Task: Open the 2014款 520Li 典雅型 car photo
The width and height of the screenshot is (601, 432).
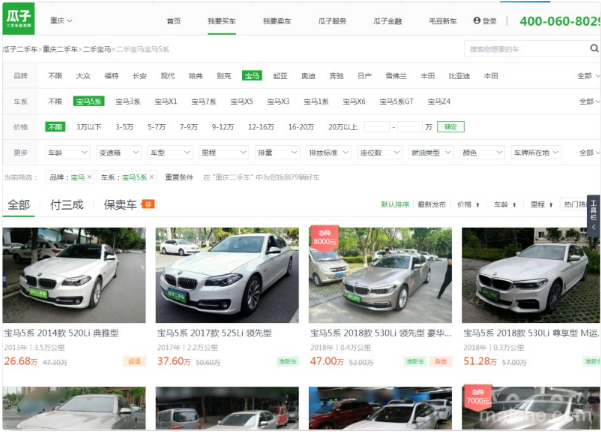Action: tap(74, 275)
